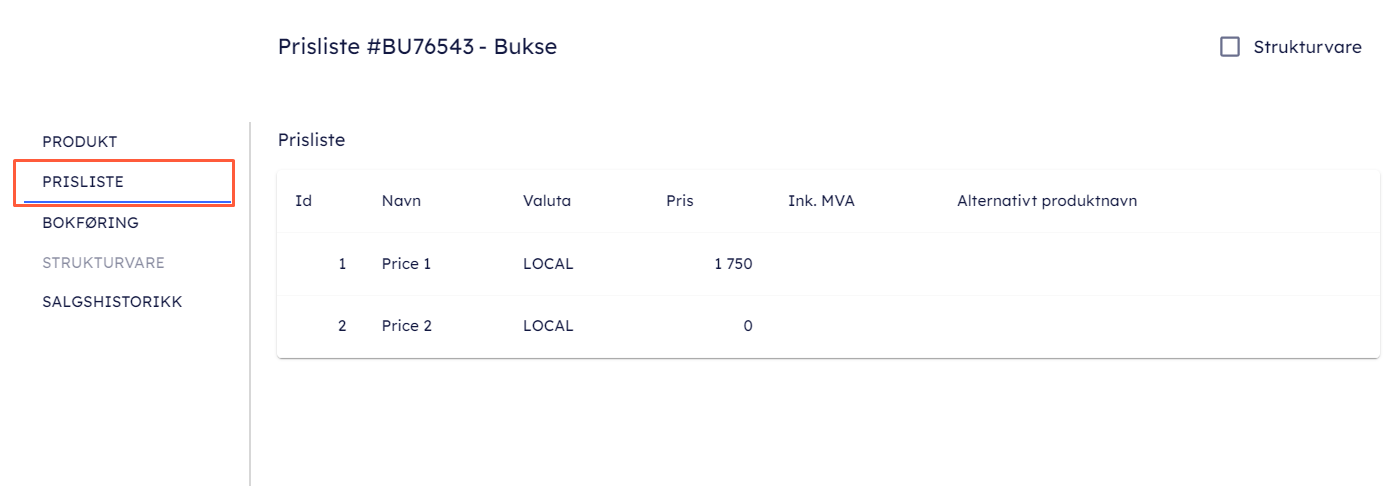Click the 0 price value for Price 2
This screenshot has width=1400, height=486.
[x=747, y=326]
